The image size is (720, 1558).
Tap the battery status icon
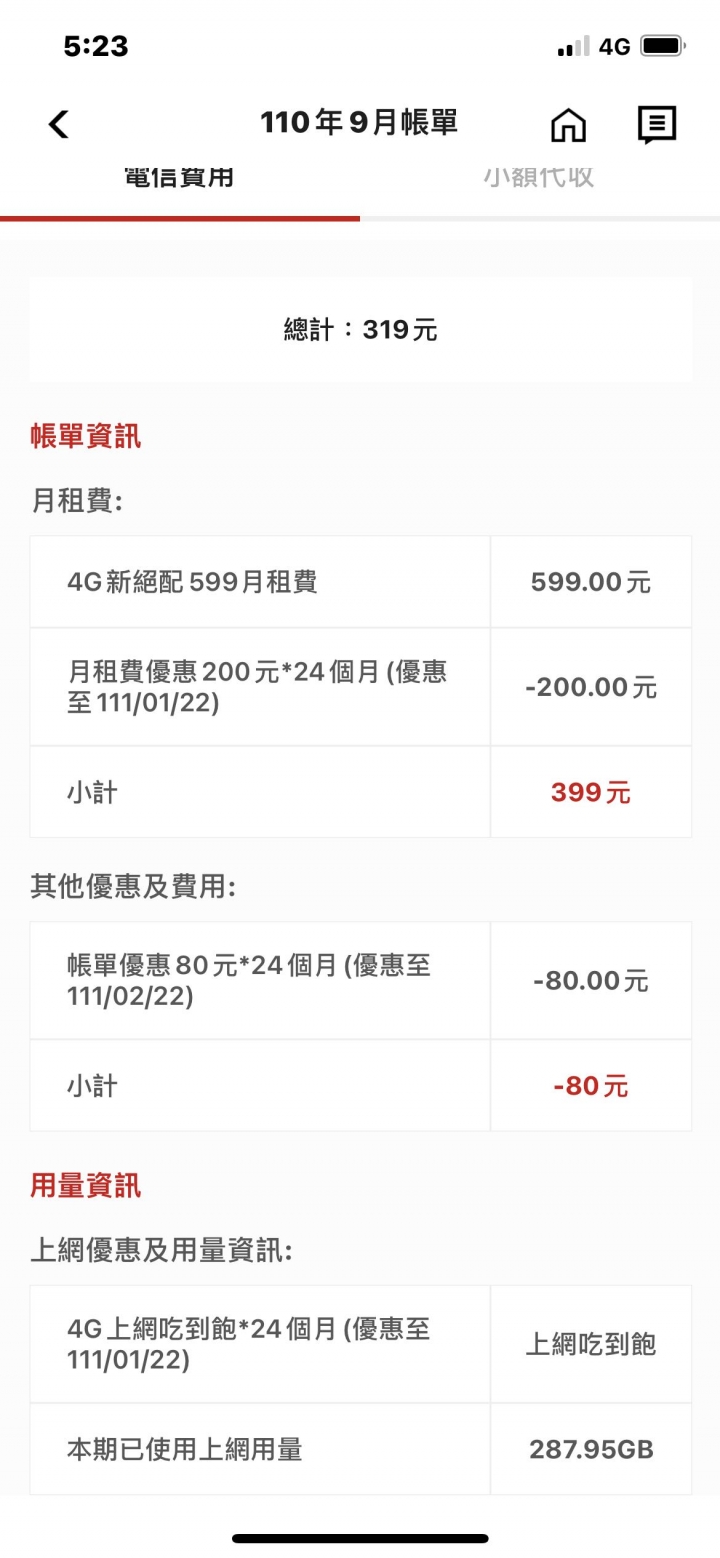pyautogui.click(x=662, y=47)
